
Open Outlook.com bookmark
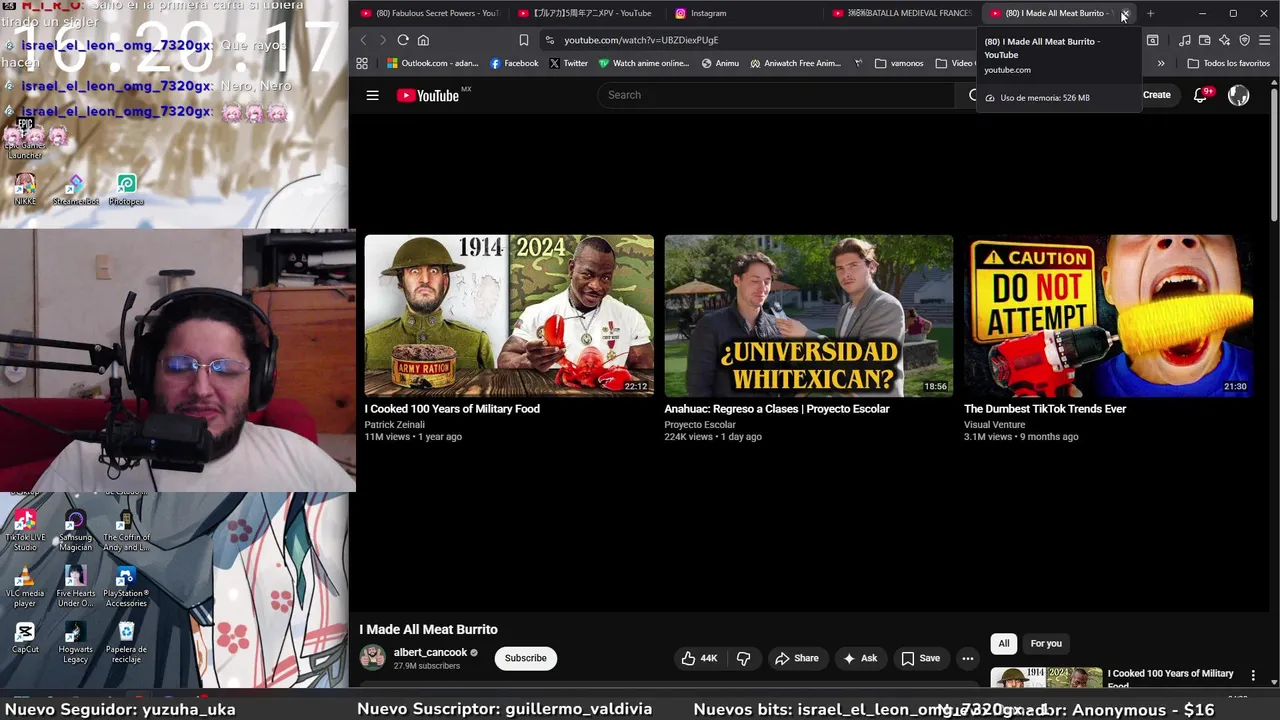click(x=433, y=63)
